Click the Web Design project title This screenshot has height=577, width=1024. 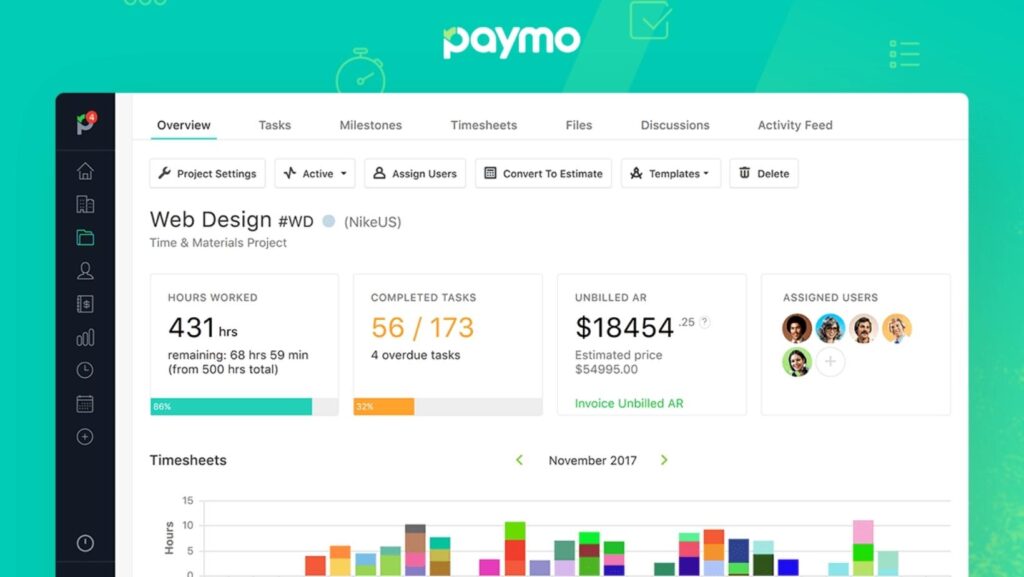tap(210, 220)
